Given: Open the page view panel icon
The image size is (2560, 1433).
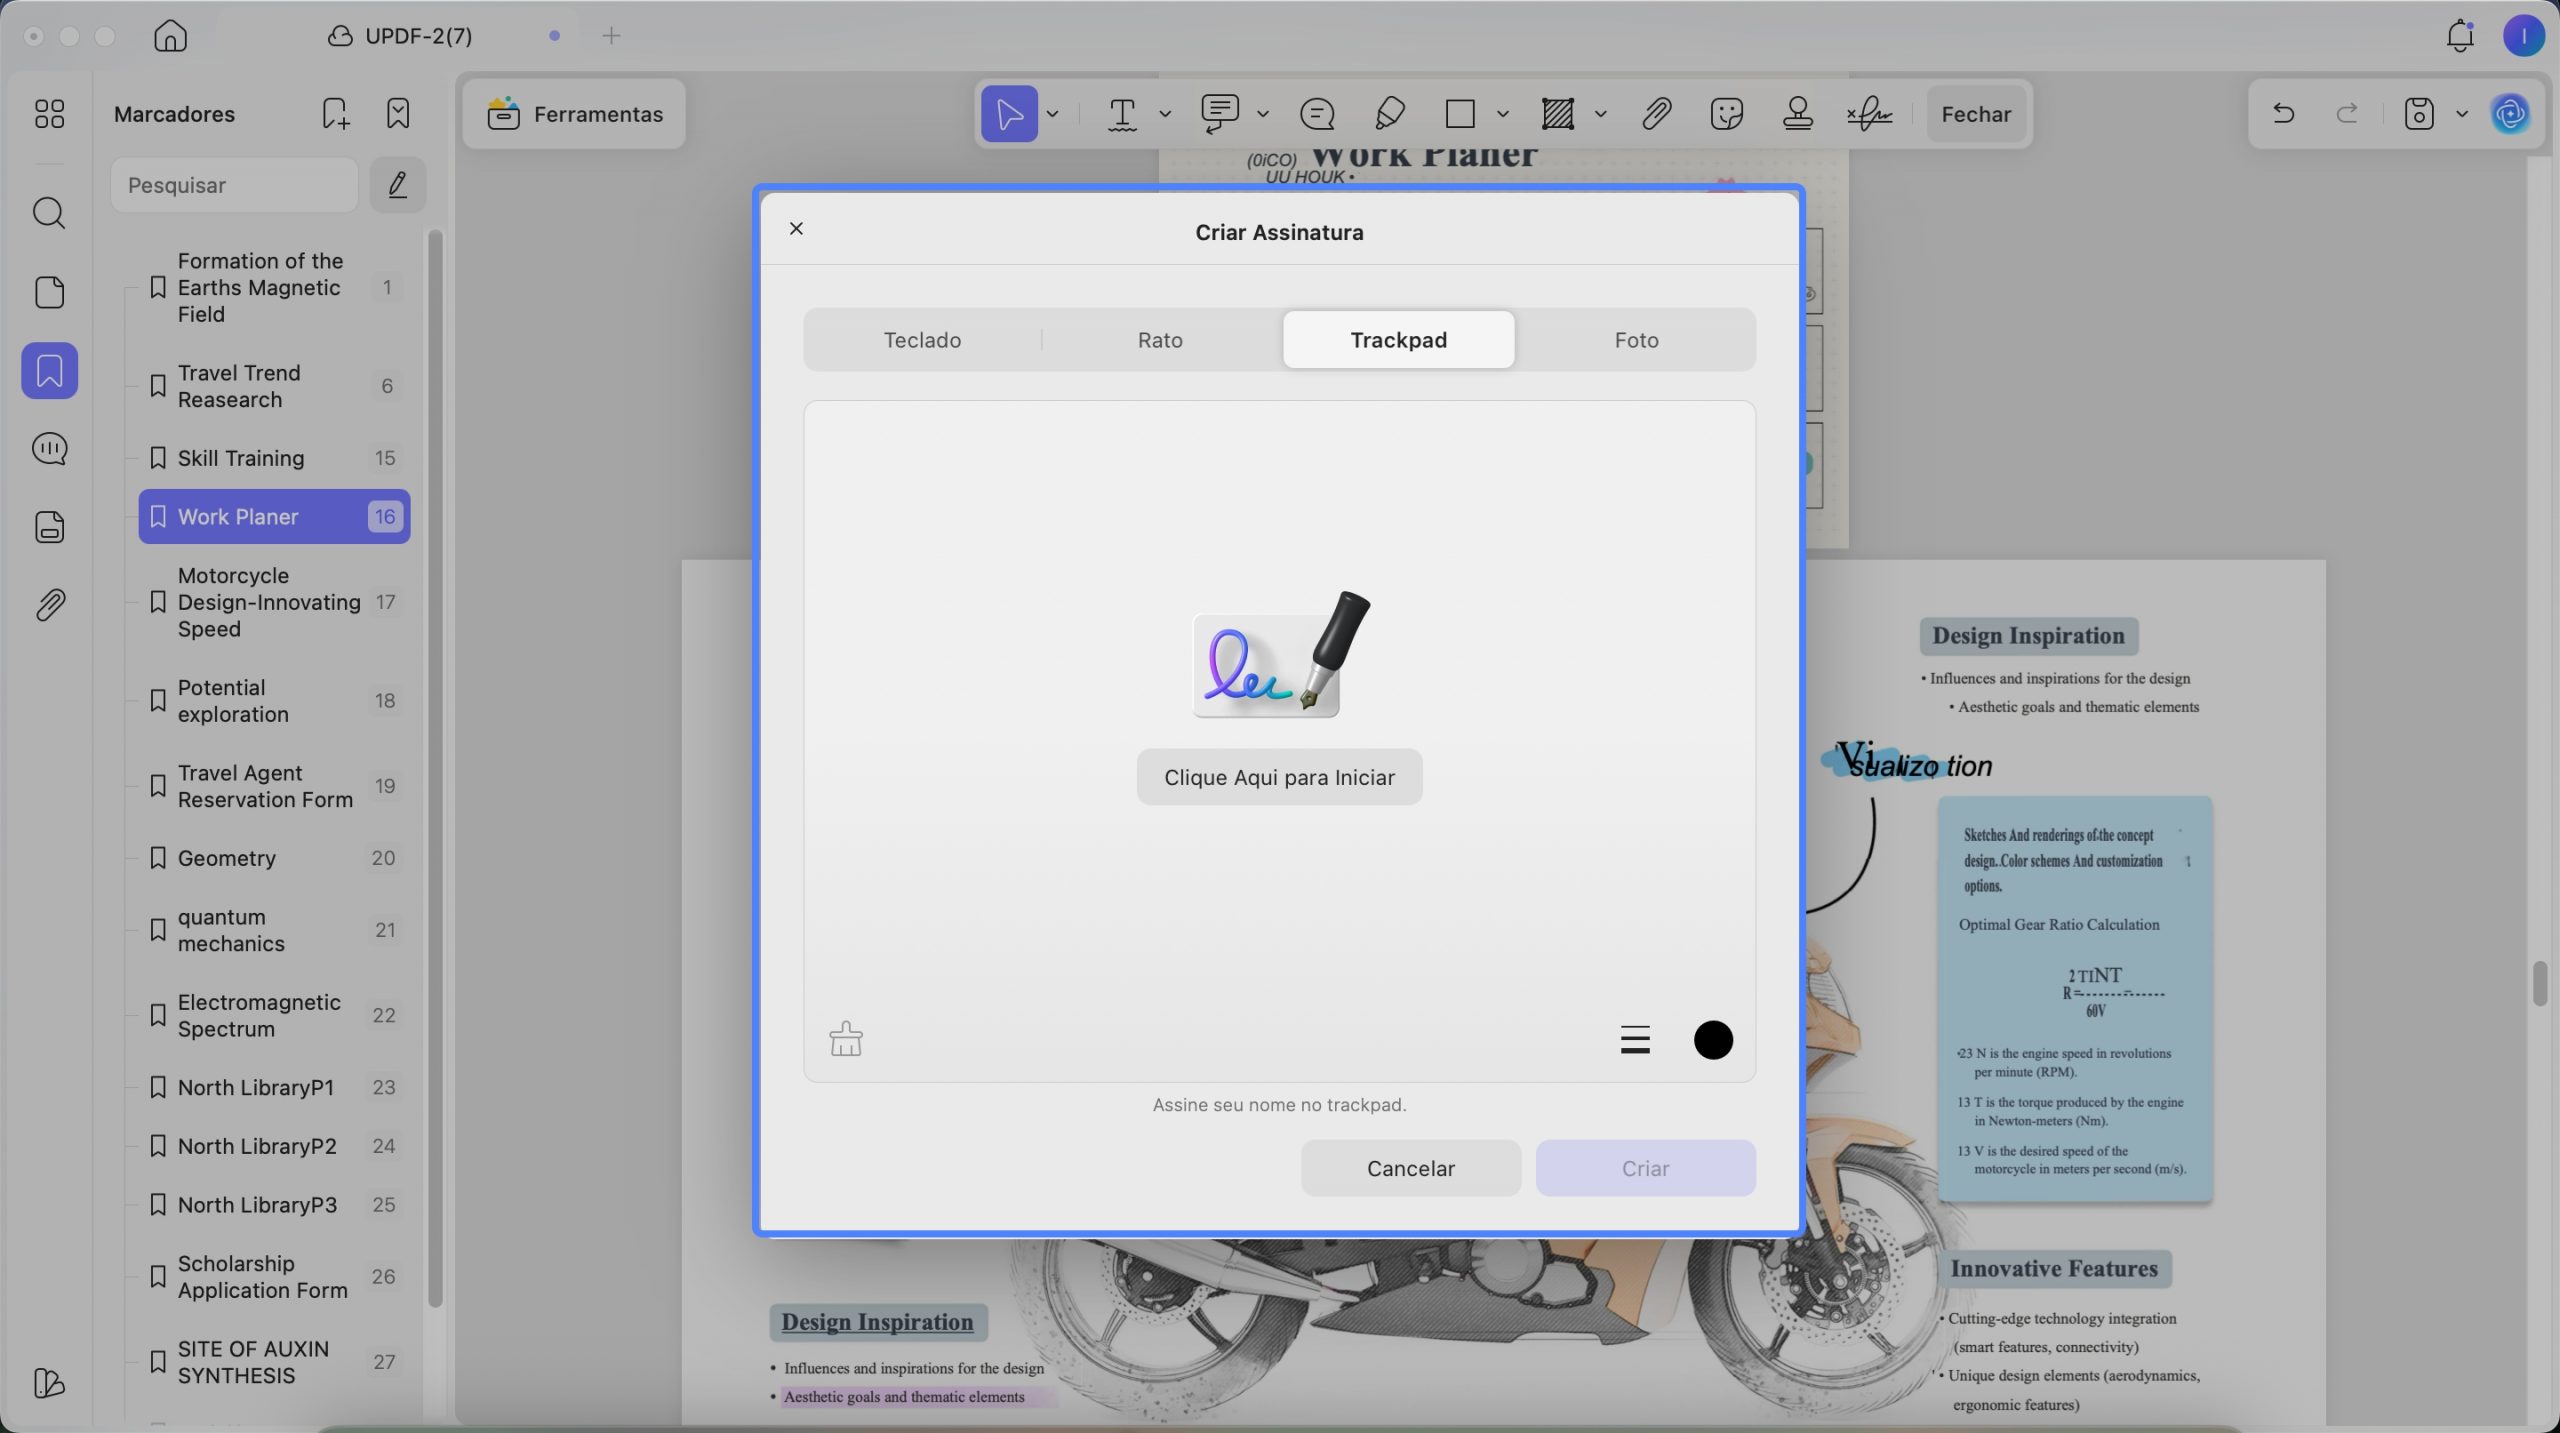Looking at the screenshot, I should click(x=49, y=292).
